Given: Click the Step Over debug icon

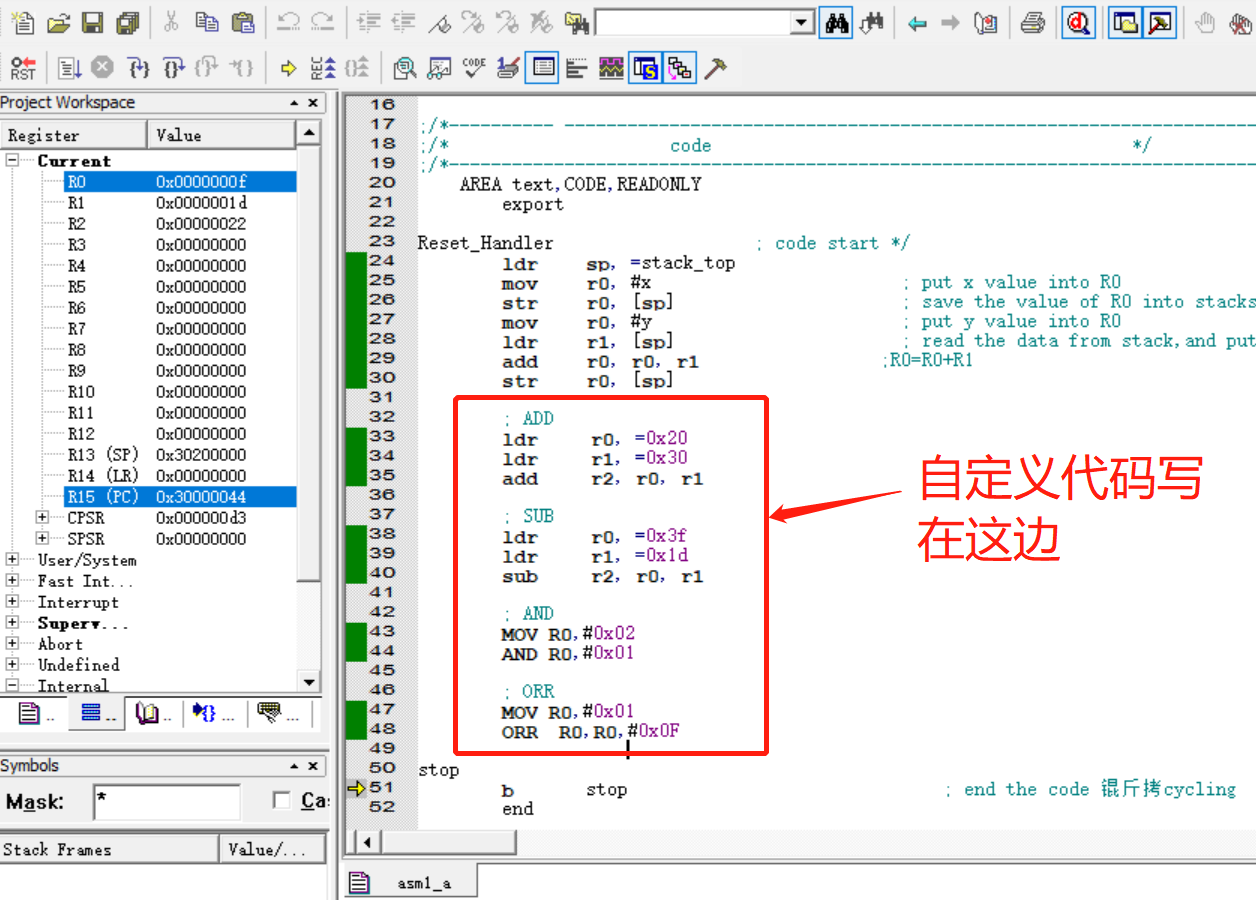Looking at the screenshot, I should [173, 68].
